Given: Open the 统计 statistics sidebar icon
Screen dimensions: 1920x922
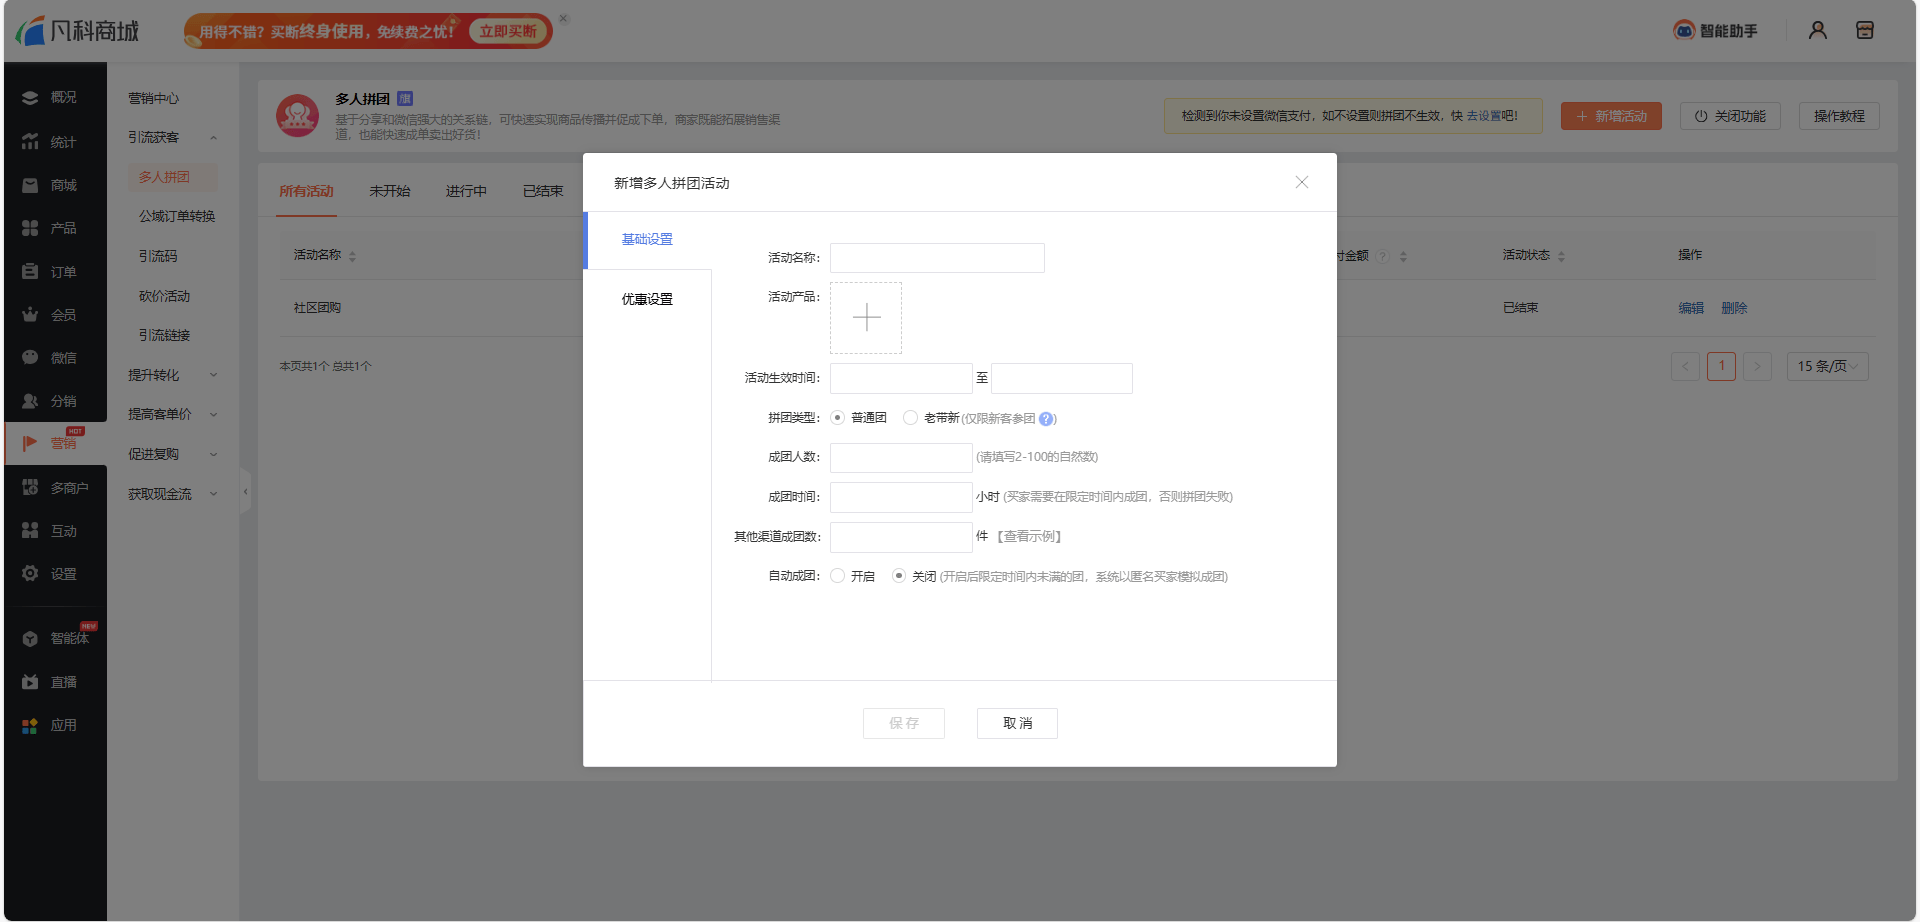Looking at the screenshot, I should (x=30, y=142).
